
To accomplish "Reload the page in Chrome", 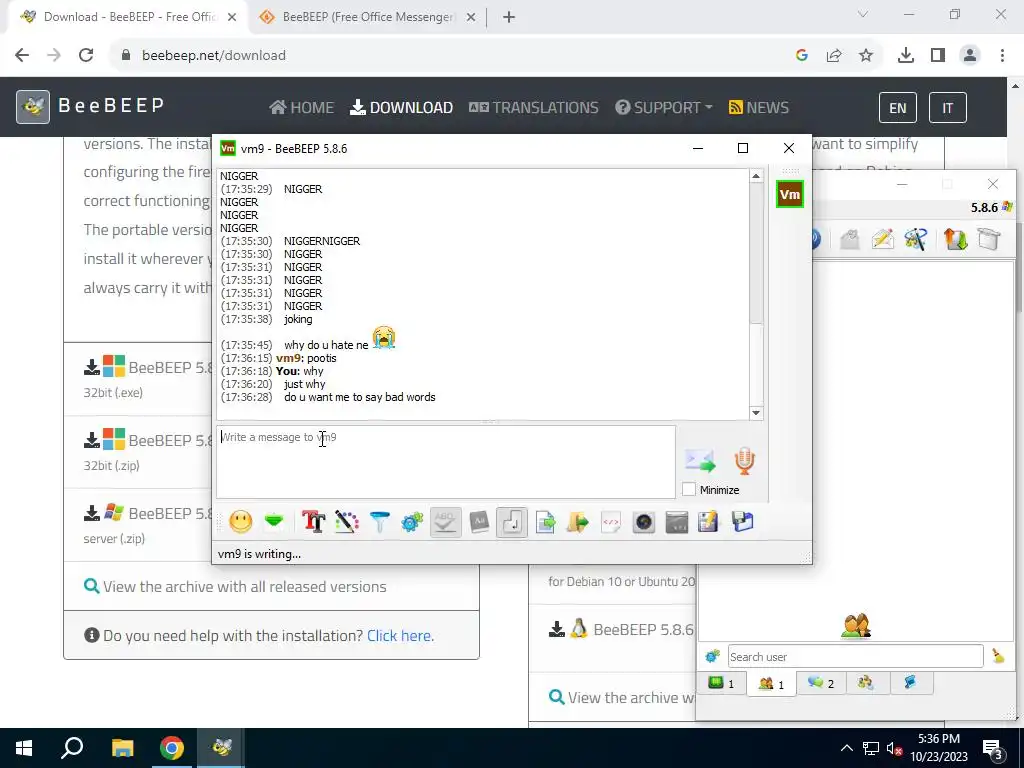I will [x=86, y=56].
